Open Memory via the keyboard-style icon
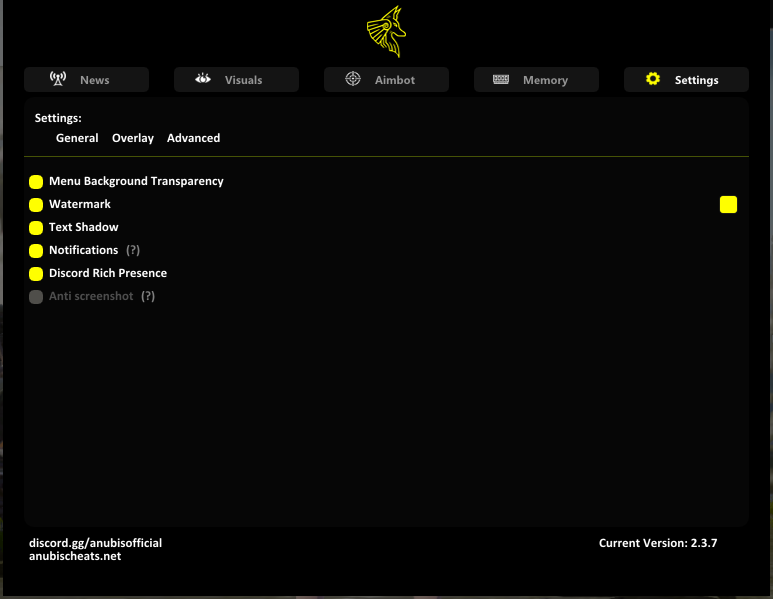Image resolution: width=773 pixels, height=599 pixels. tap(501, 79)
